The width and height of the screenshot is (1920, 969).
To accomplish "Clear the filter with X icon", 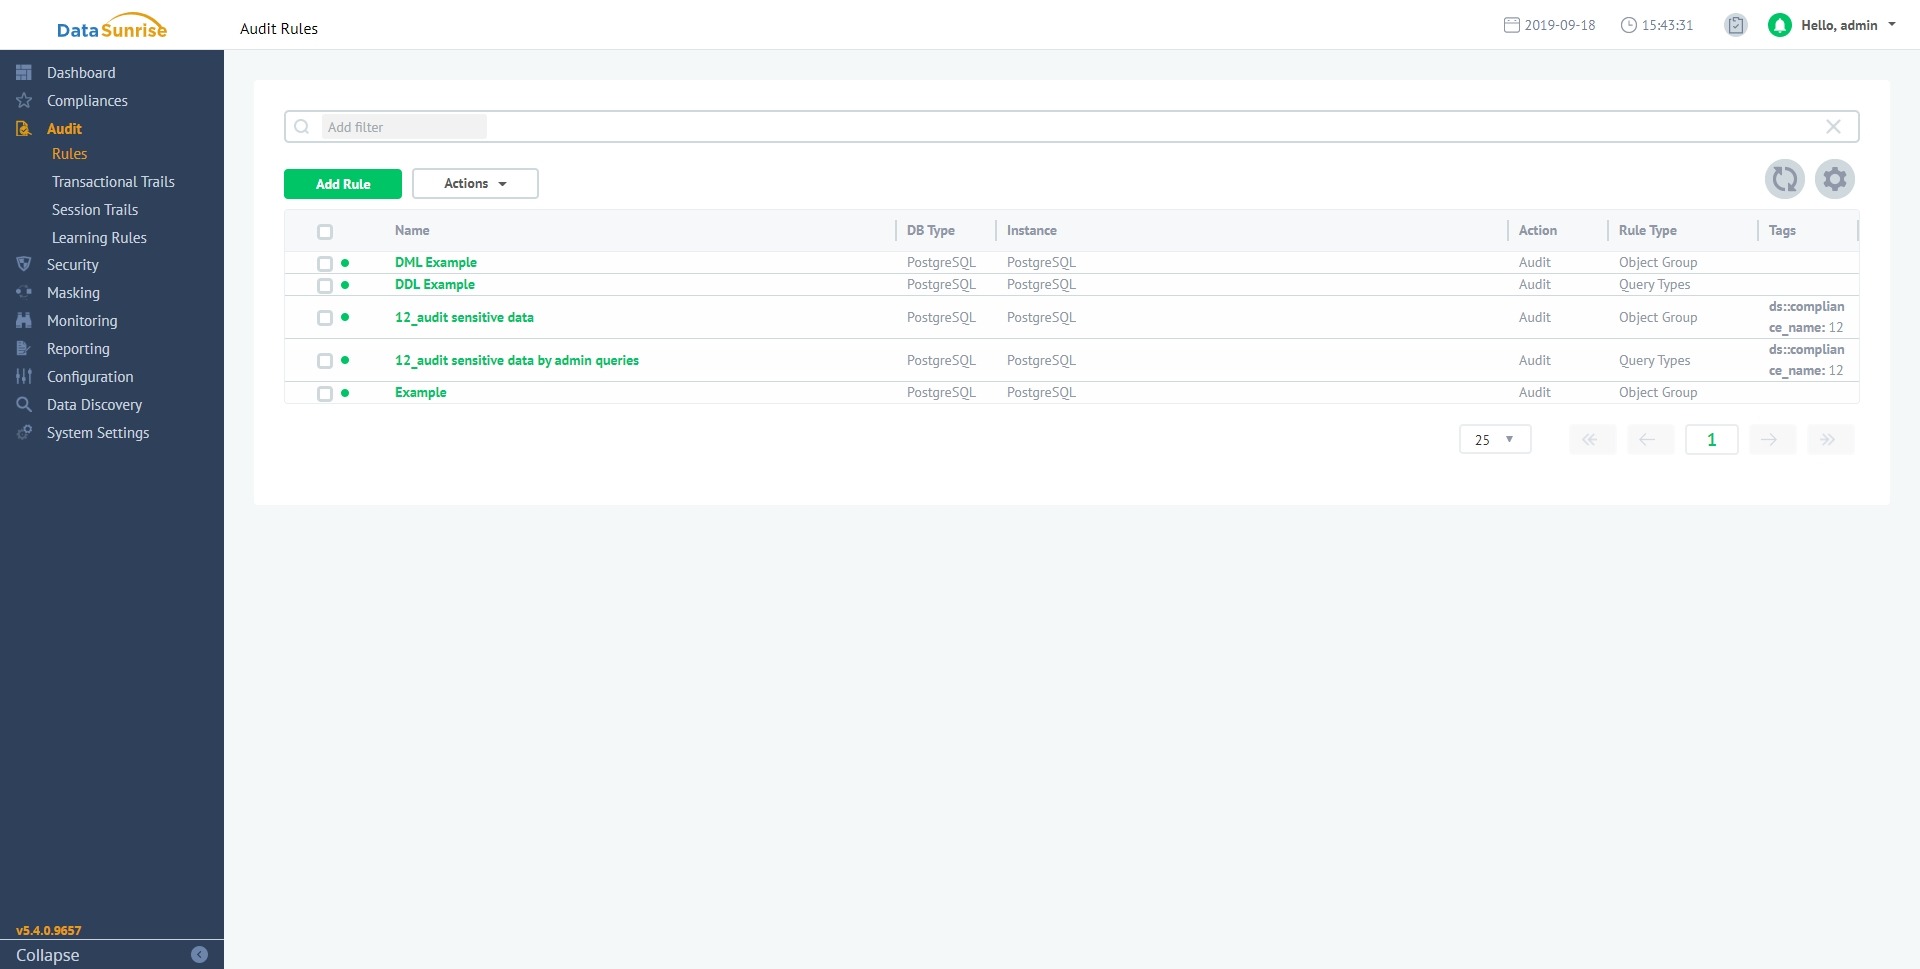I will click(1833, 126).
